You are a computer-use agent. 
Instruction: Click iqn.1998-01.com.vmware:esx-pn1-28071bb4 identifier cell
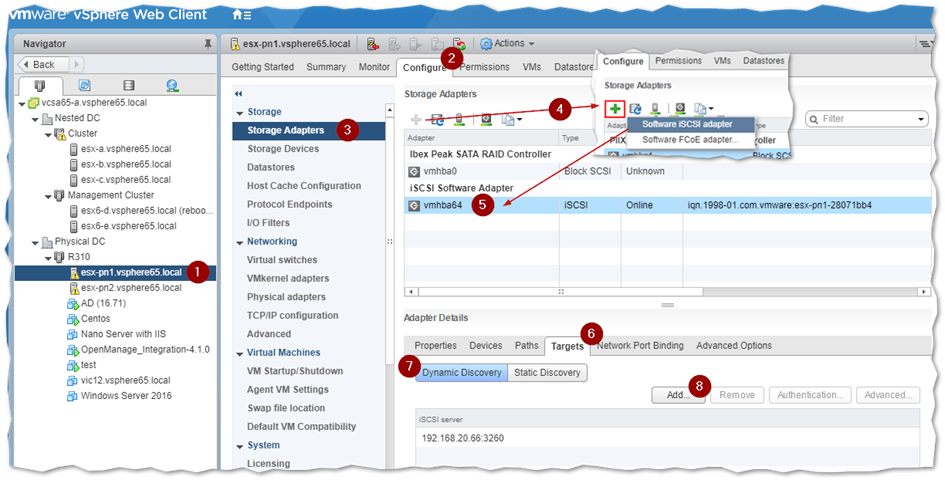779,205
